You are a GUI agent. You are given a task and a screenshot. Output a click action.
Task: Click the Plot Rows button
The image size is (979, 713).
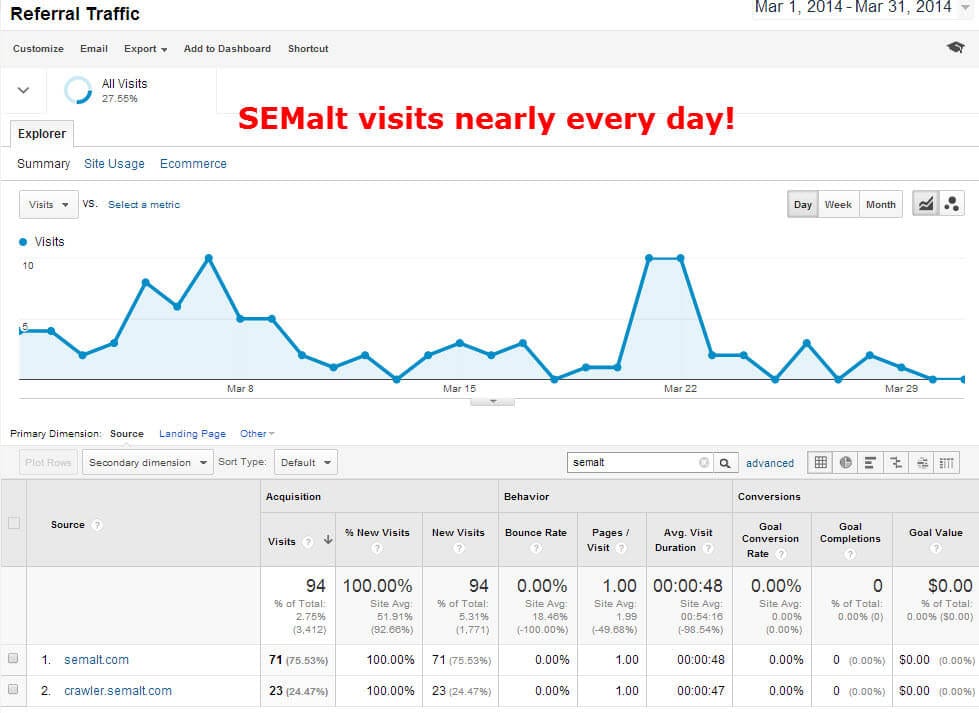click(x=48, y=463)
